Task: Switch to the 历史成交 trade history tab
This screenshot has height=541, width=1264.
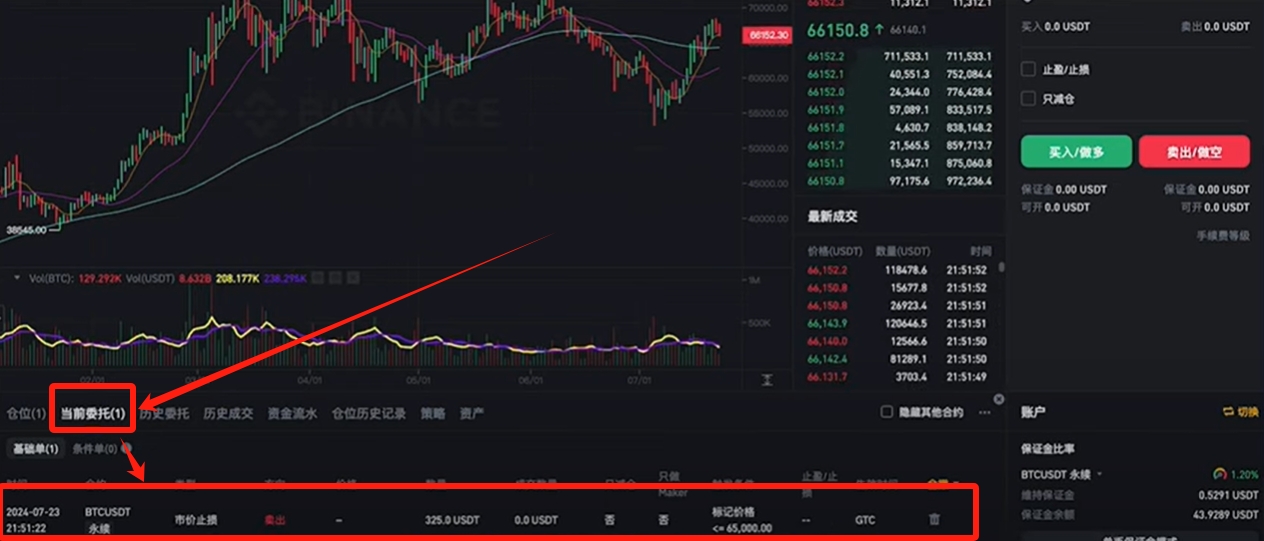Action: point(228,413)
